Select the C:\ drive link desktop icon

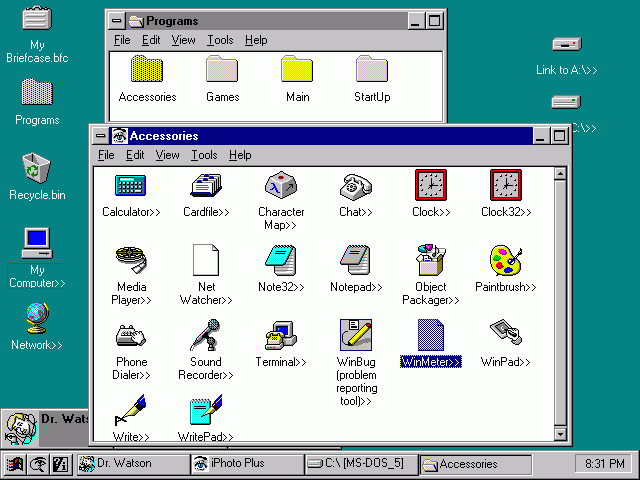point(566,102)
